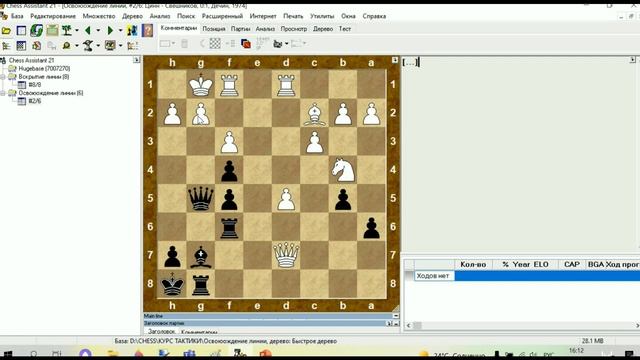Click the black king on h8
The width and height of the screenshot is (640, 360).
pos(172,284)
